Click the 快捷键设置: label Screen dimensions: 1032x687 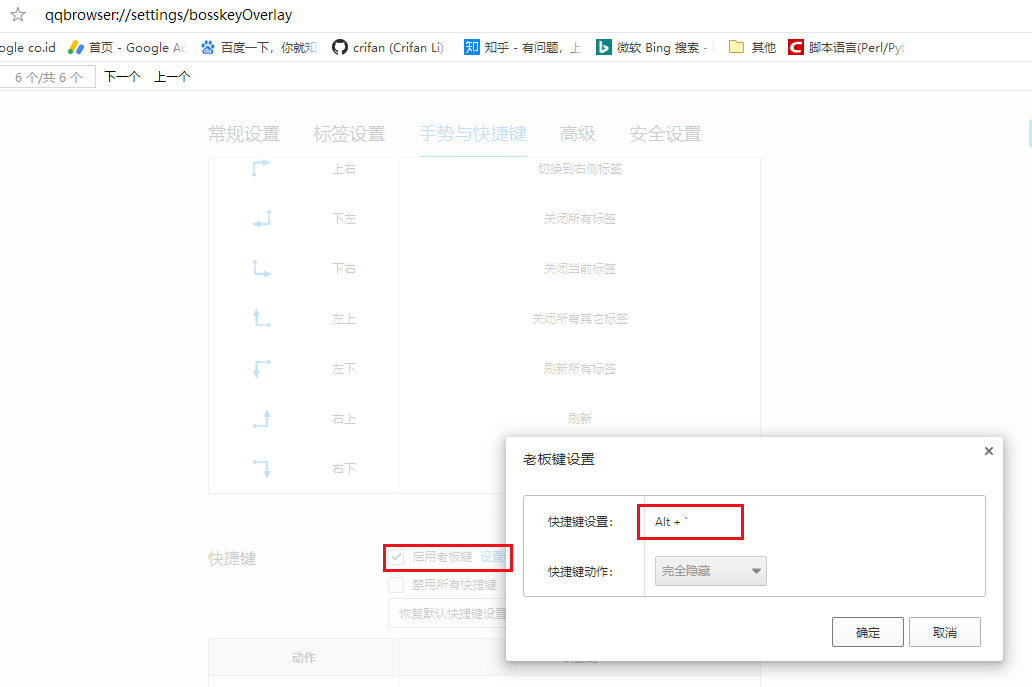580,522
